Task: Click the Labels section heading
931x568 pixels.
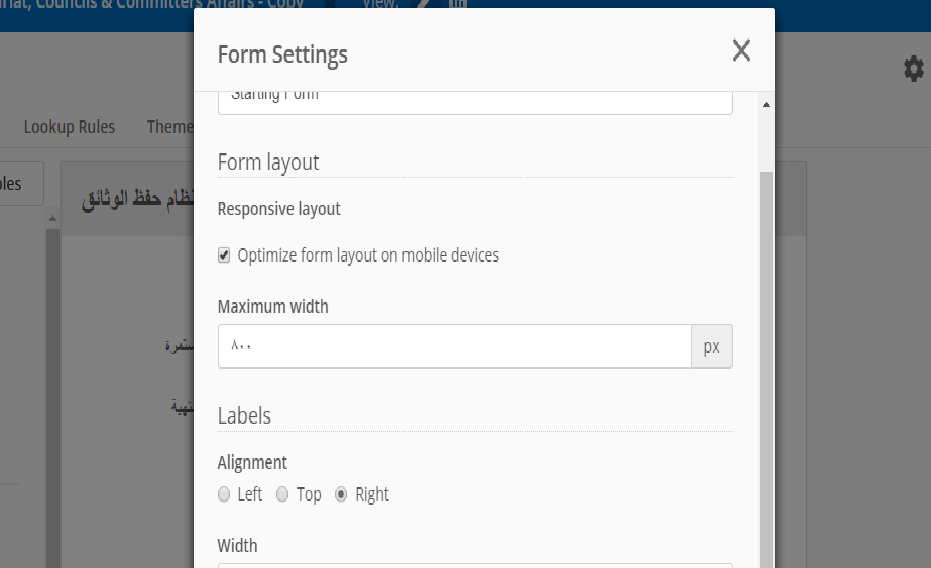Action: [x=244, y=415]
